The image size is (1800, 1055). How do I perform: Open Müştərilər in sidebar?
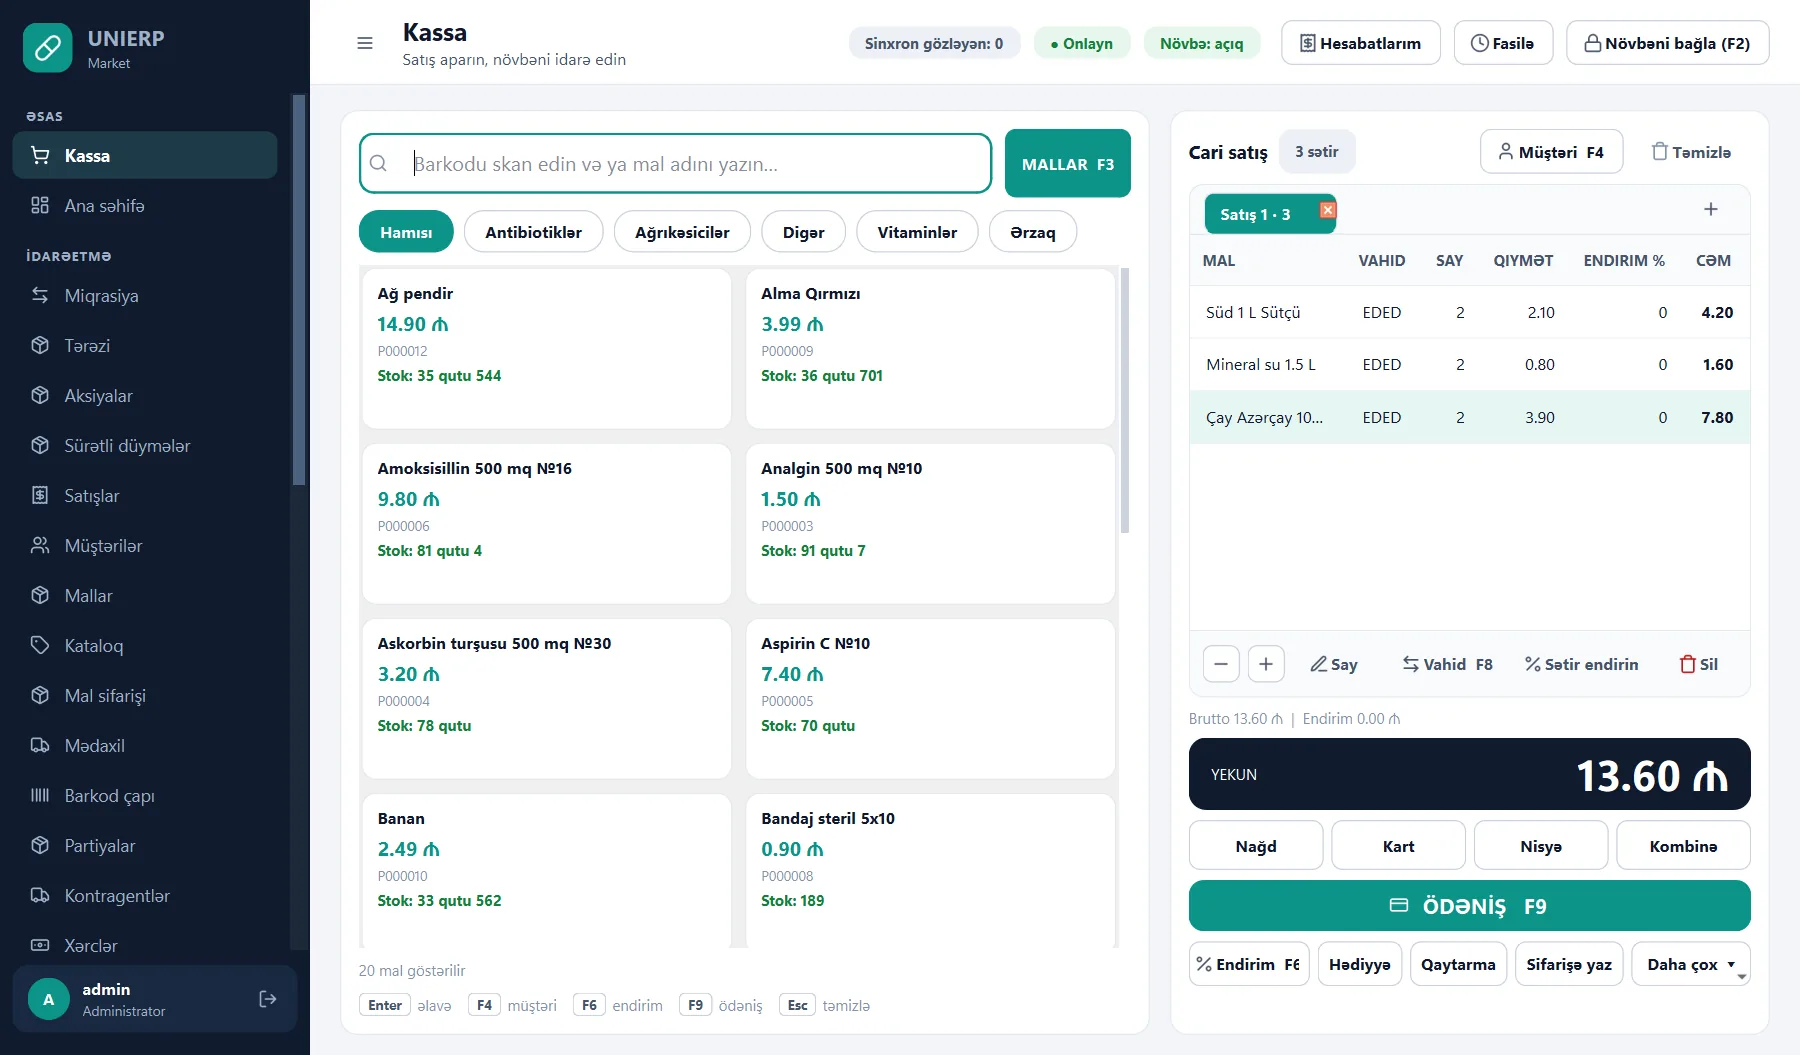[145, 546]
